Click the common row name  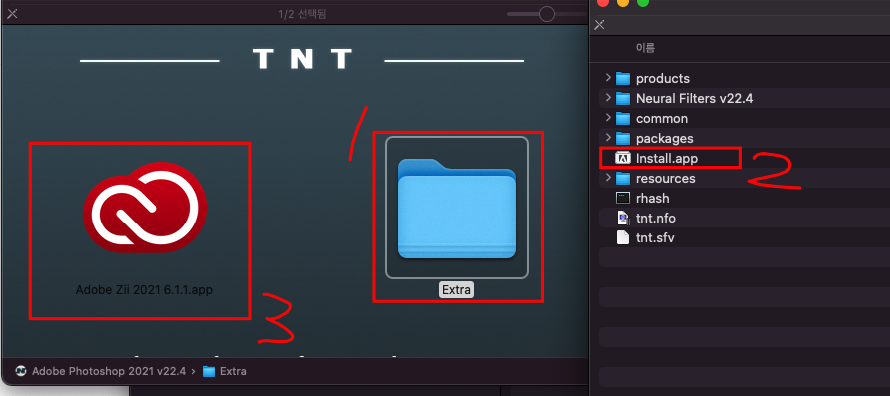(x=662, y=118)
